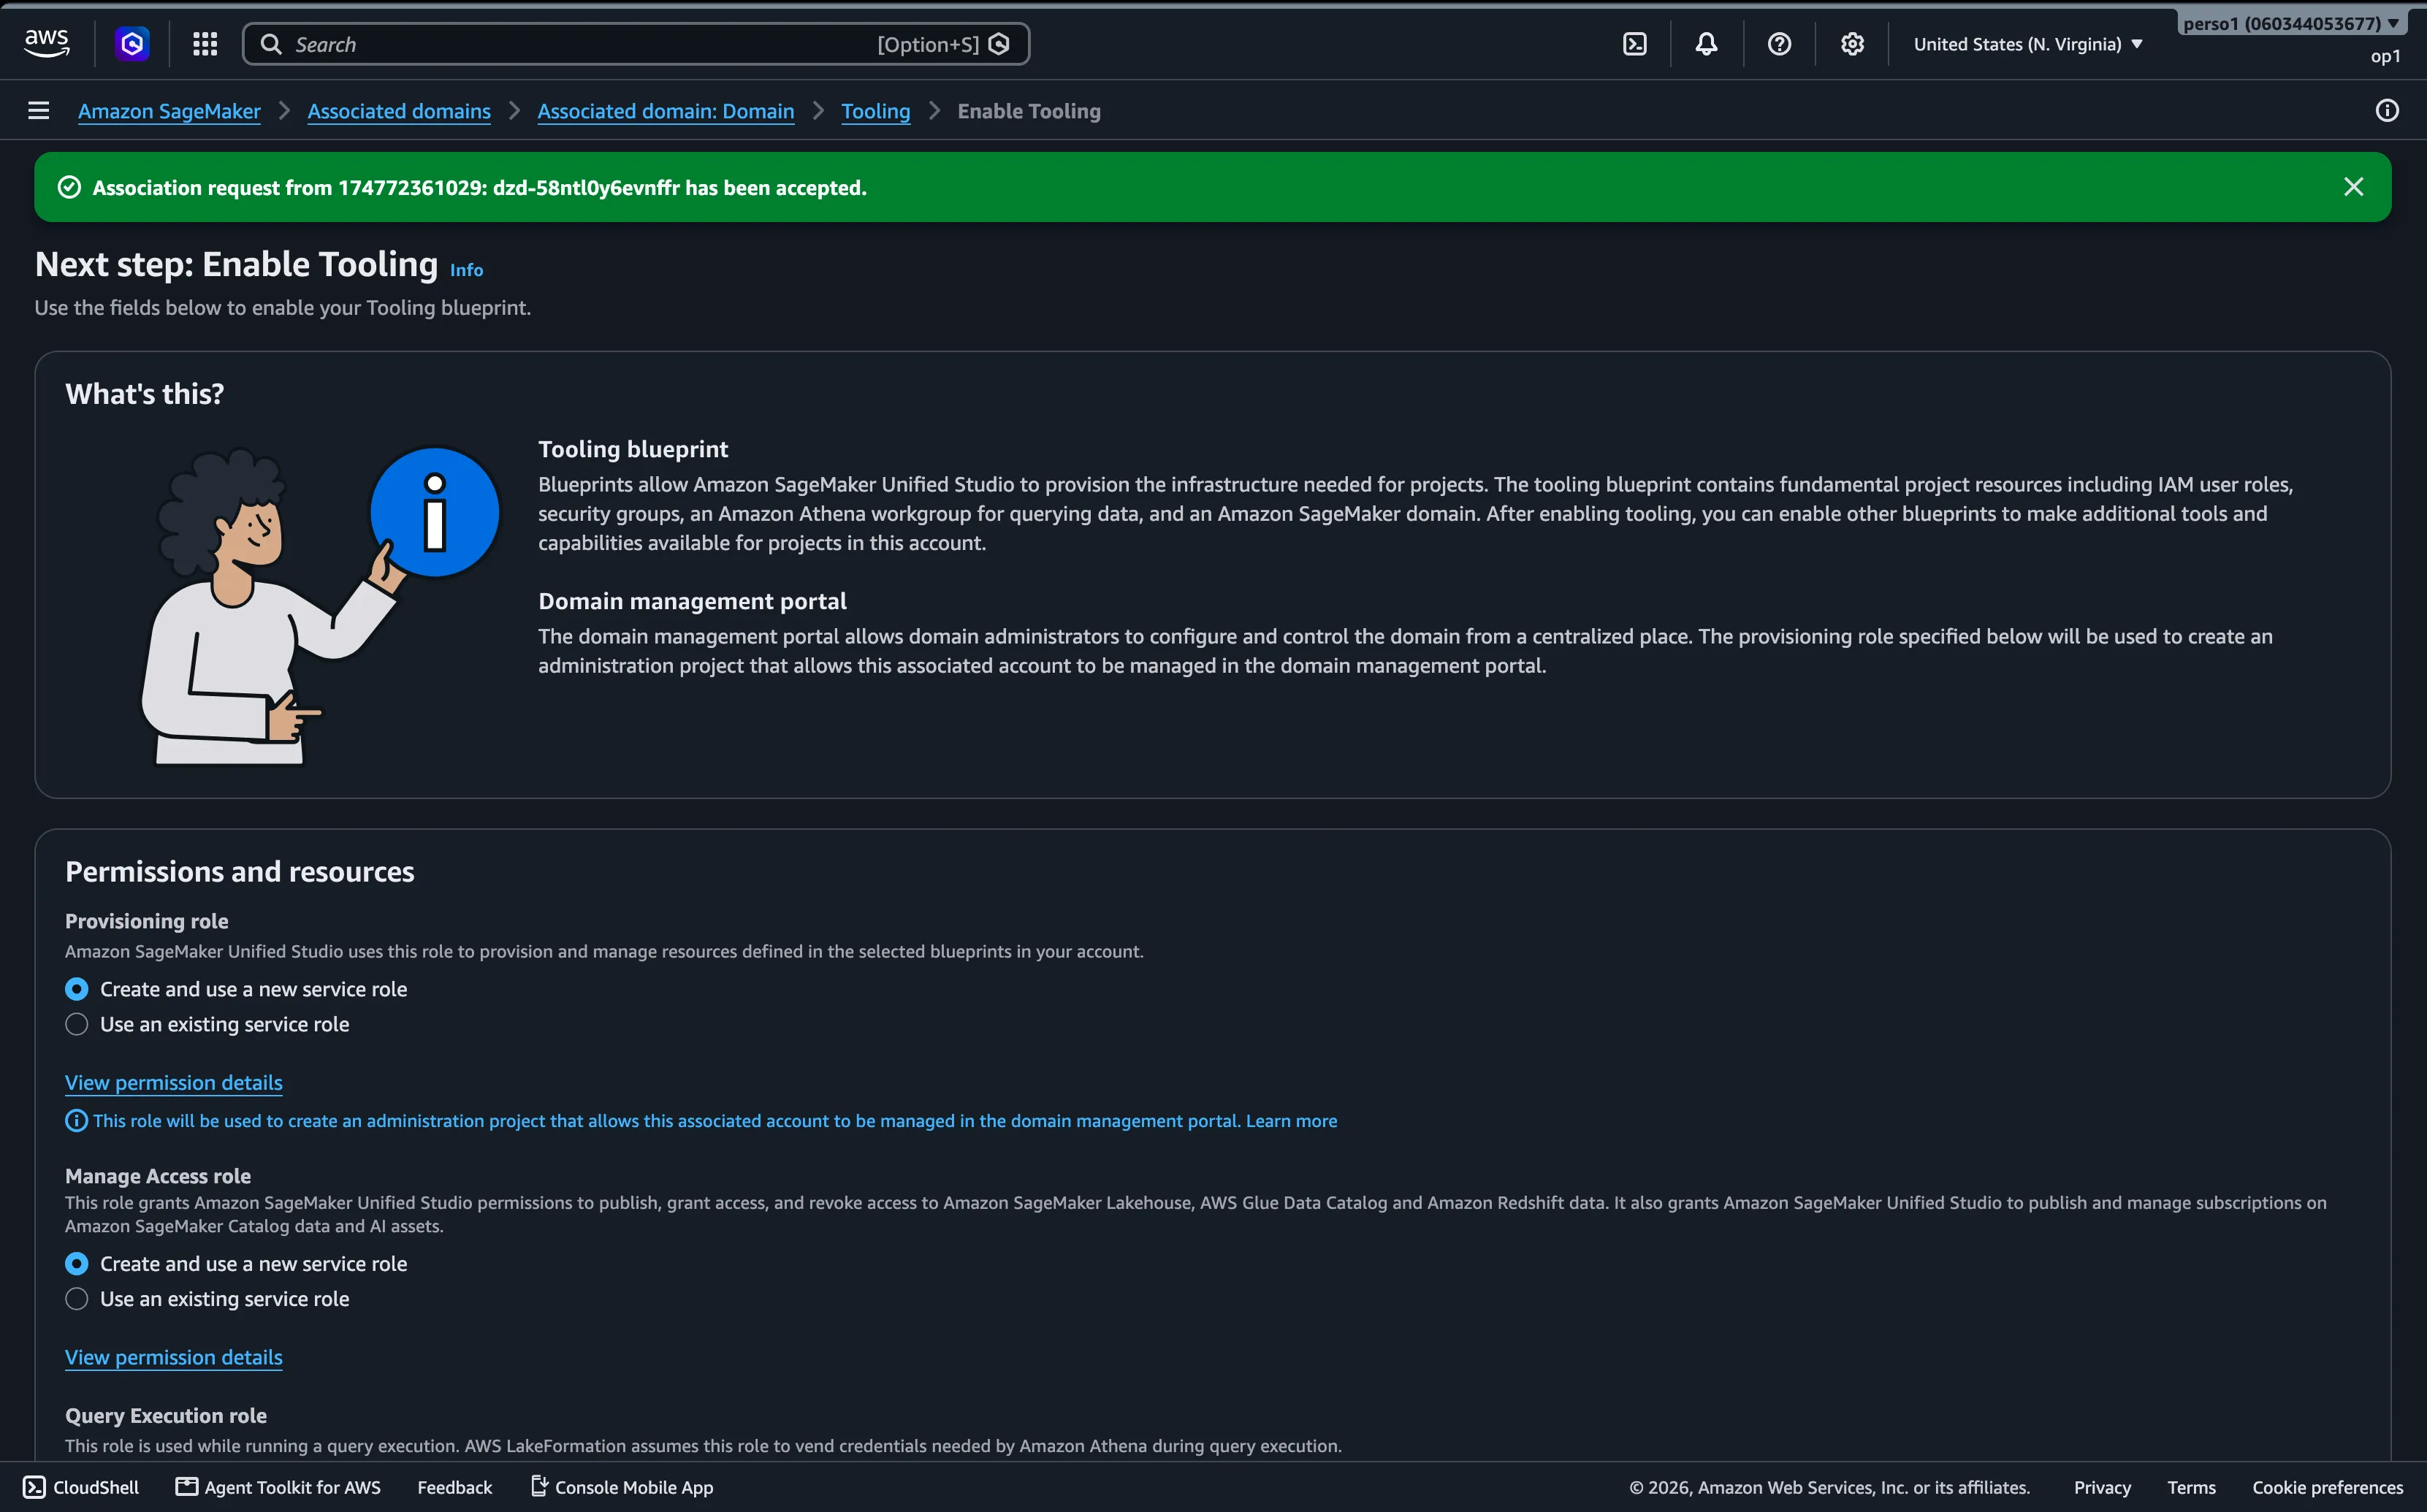Open Feedback in footer
Viewport: 2427px width, 1512px height.
[455, 1487]
